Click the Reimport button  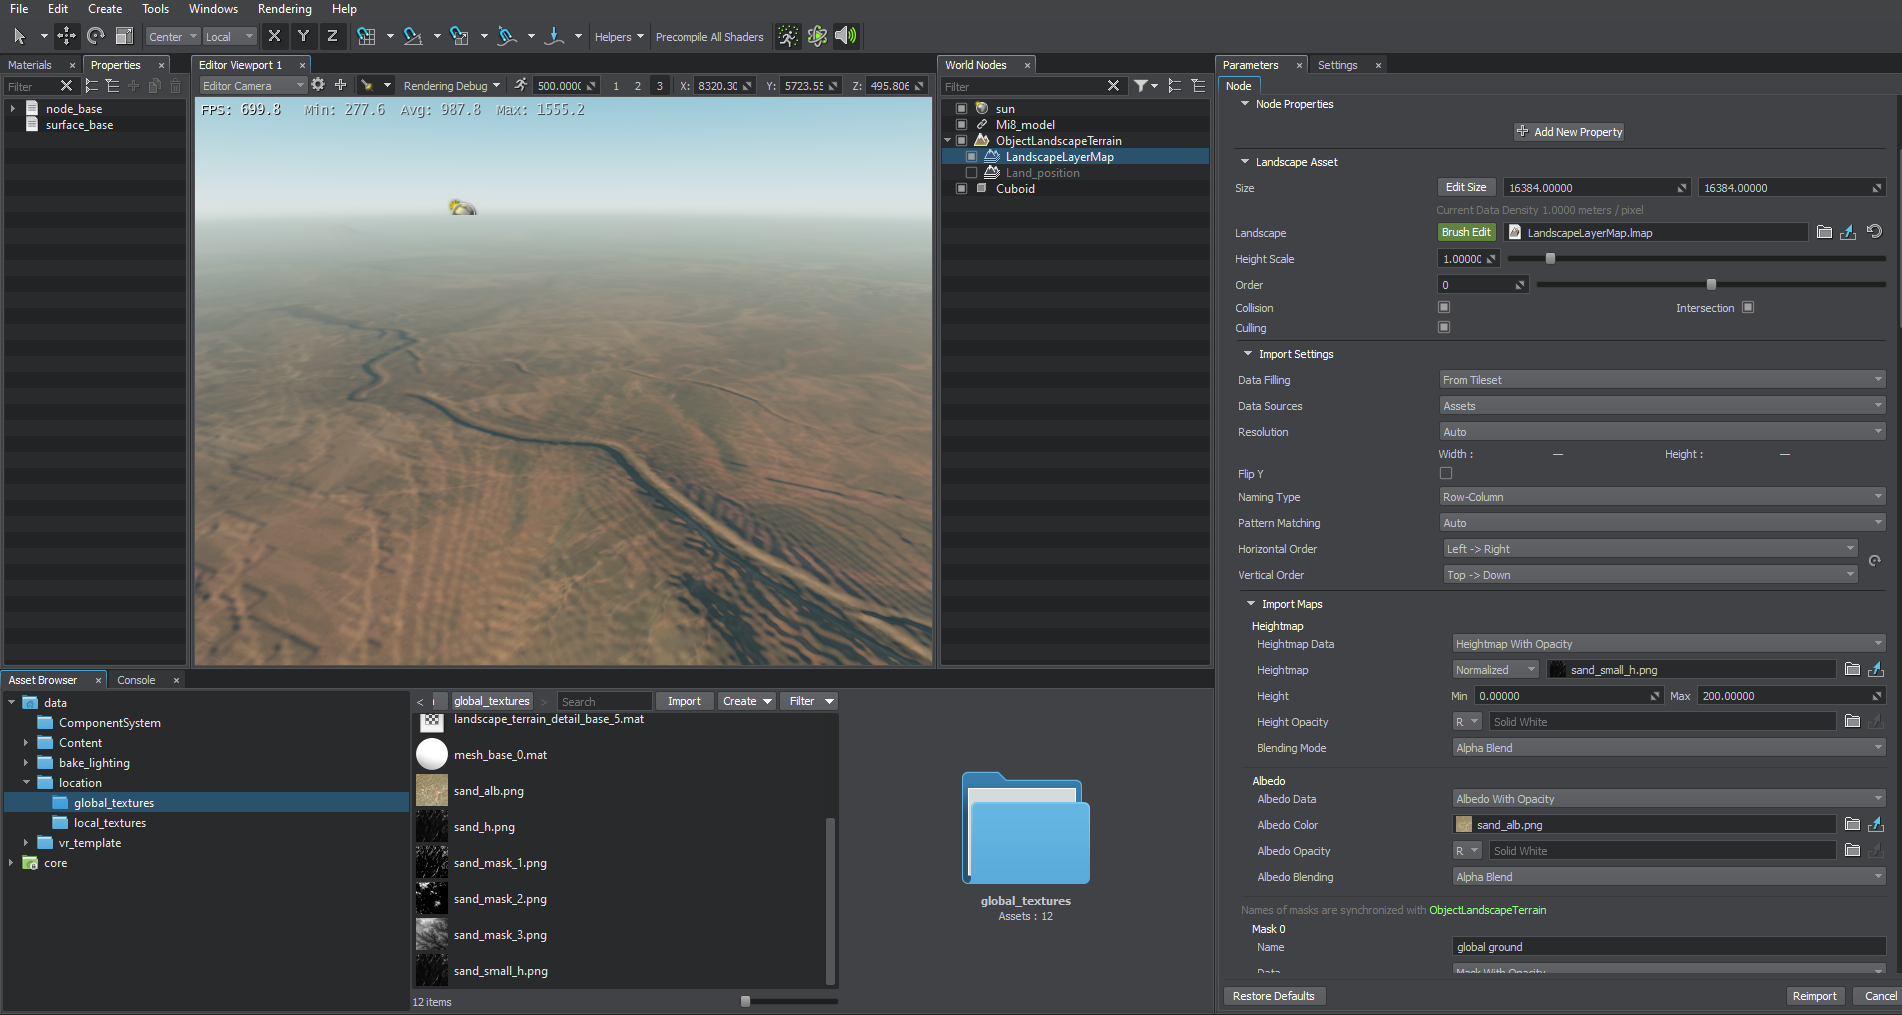(x=1814, y=996)
